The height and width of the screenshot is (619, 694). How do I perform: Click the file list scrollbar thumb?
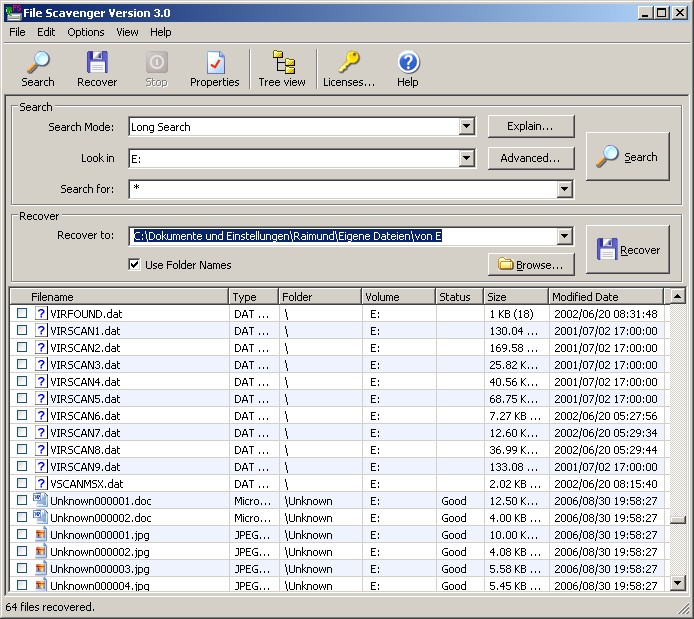click(x=677, y=520)
